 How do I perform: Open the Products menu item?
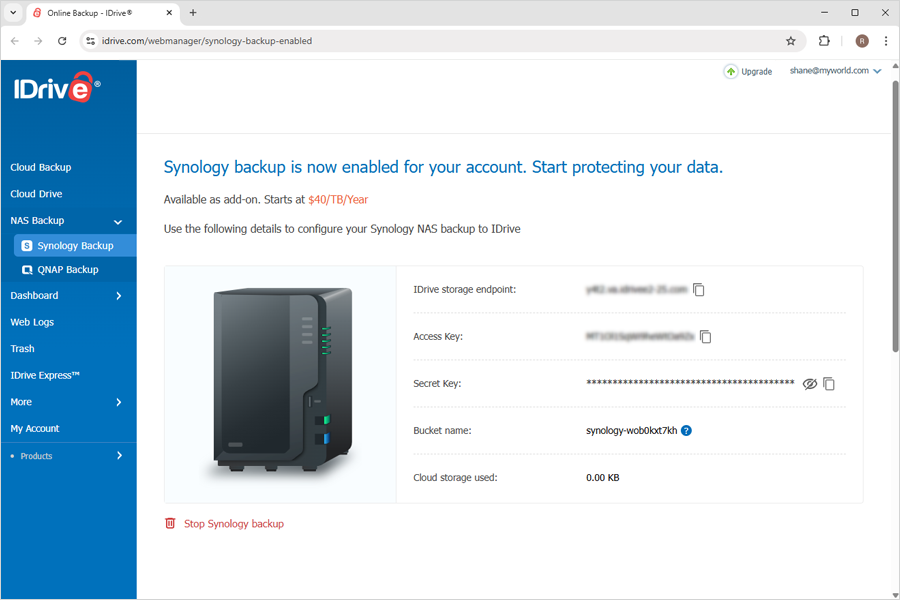tap(36, 456)
